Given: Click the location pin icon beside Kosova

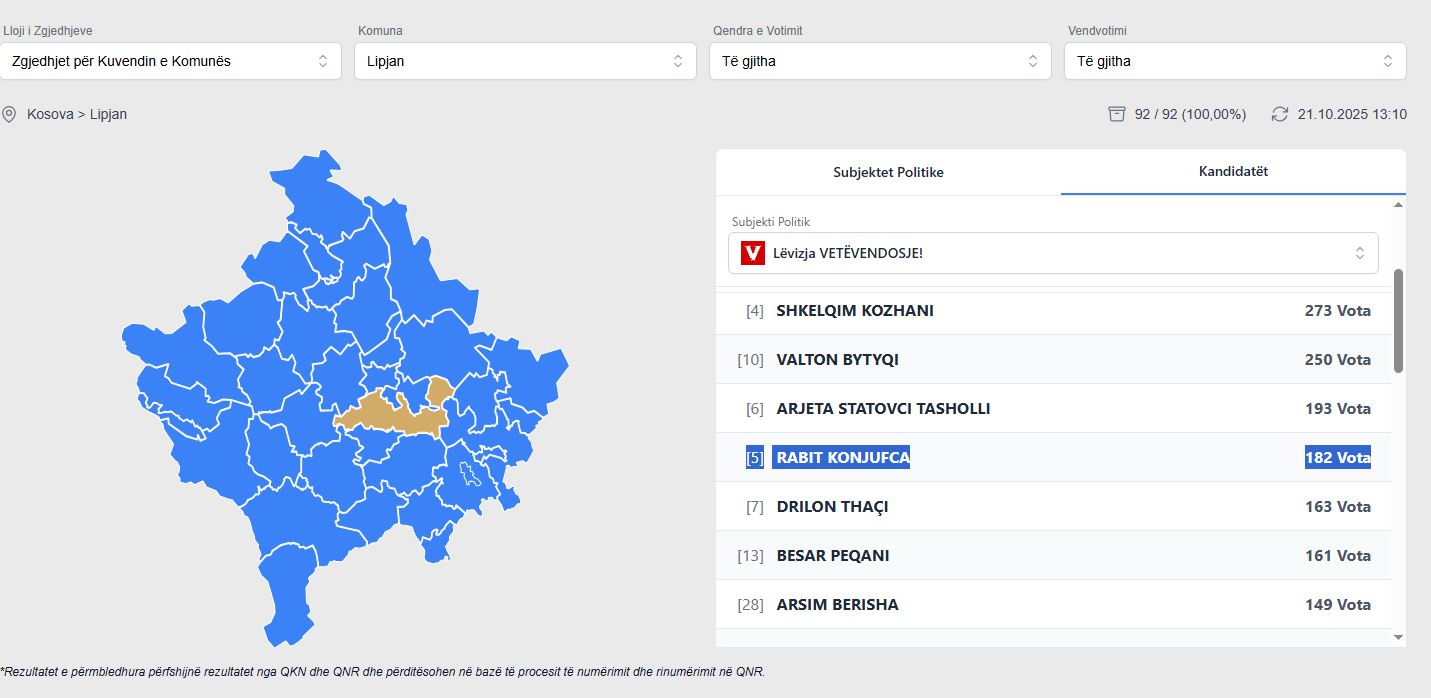Looking at the screenshot, I should tap(10, 114).
